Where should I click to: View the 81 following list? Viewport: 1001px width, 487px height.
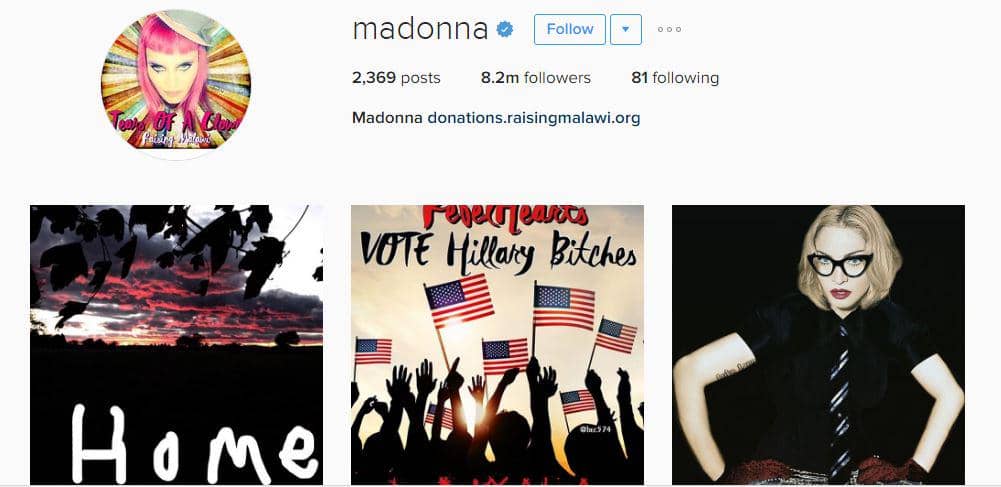click(x=675, y=78)
